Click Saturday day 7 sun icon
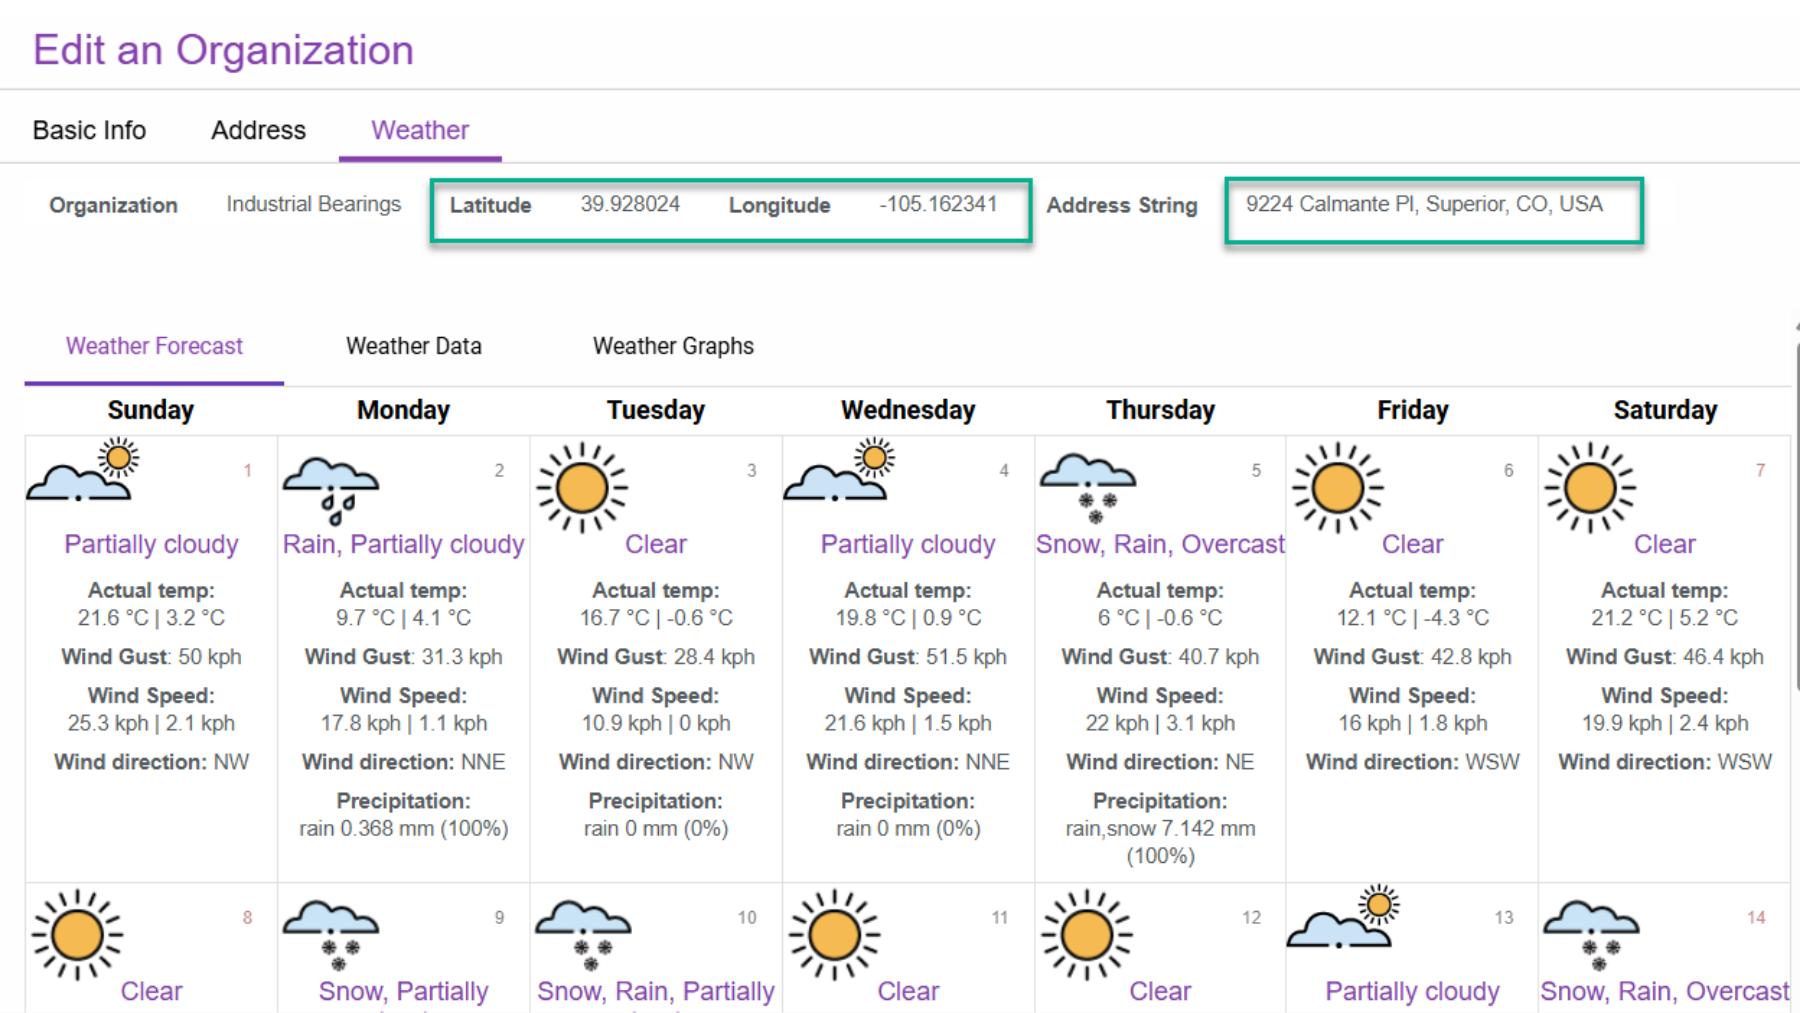Viewport: 1800px width, 1013px height. click(x=1590, y=488)
